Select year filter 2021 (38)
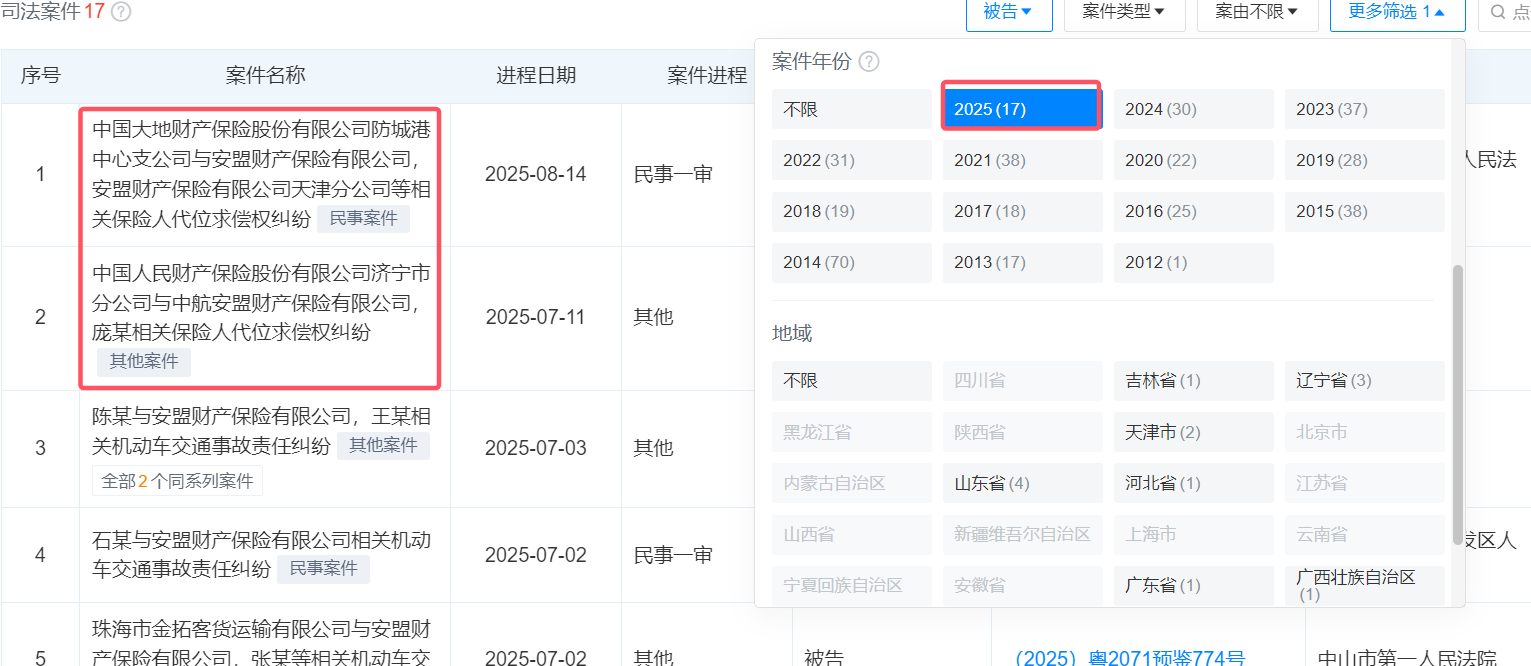 coord(1023,160)
